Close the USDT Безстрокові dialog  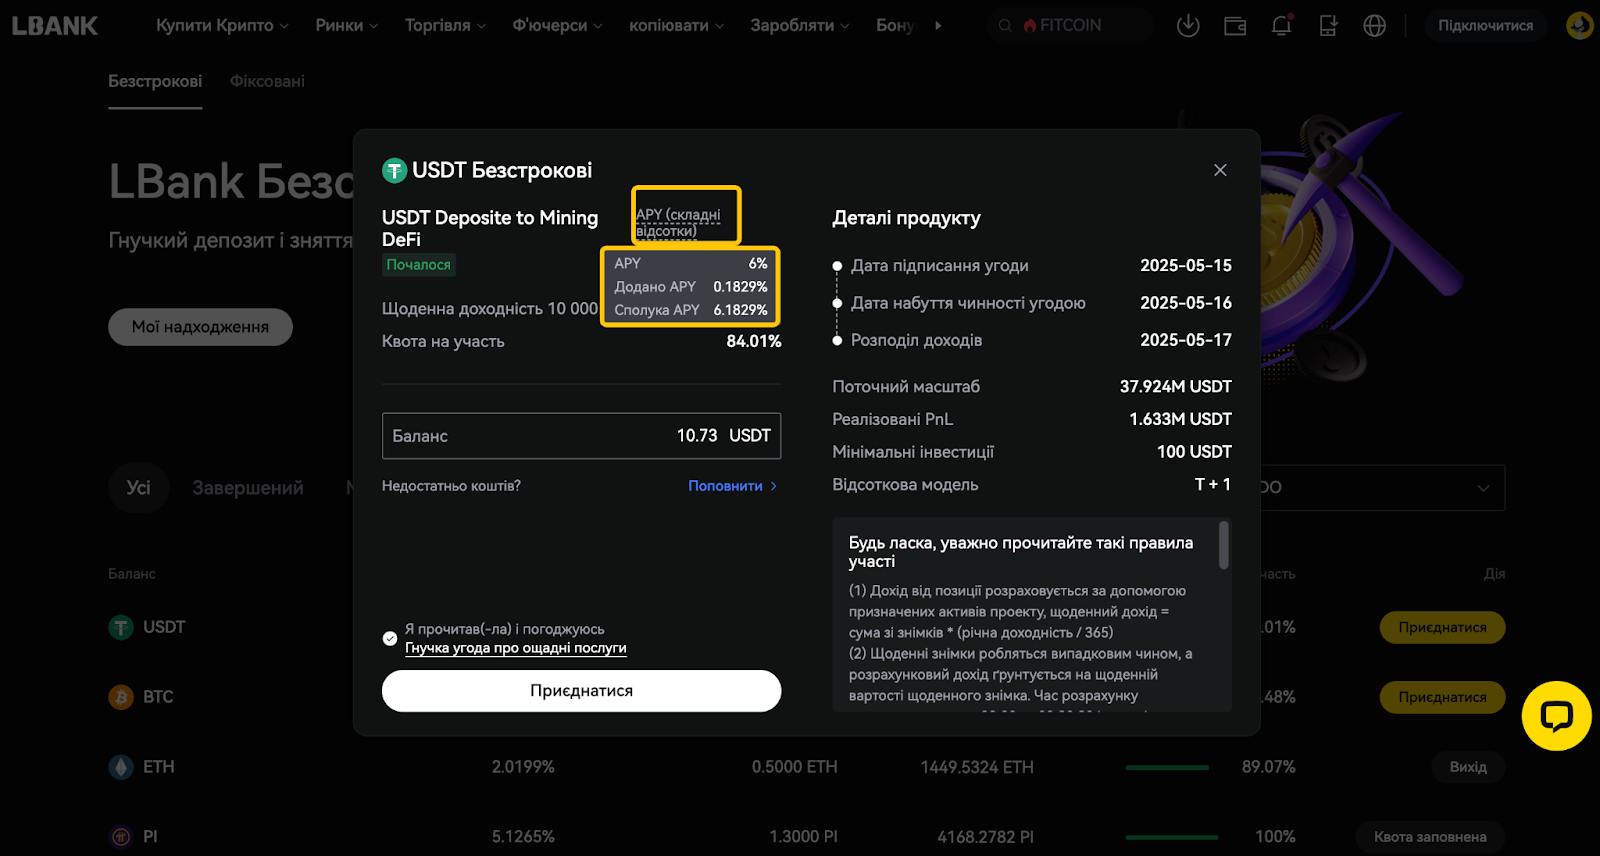1220,170
